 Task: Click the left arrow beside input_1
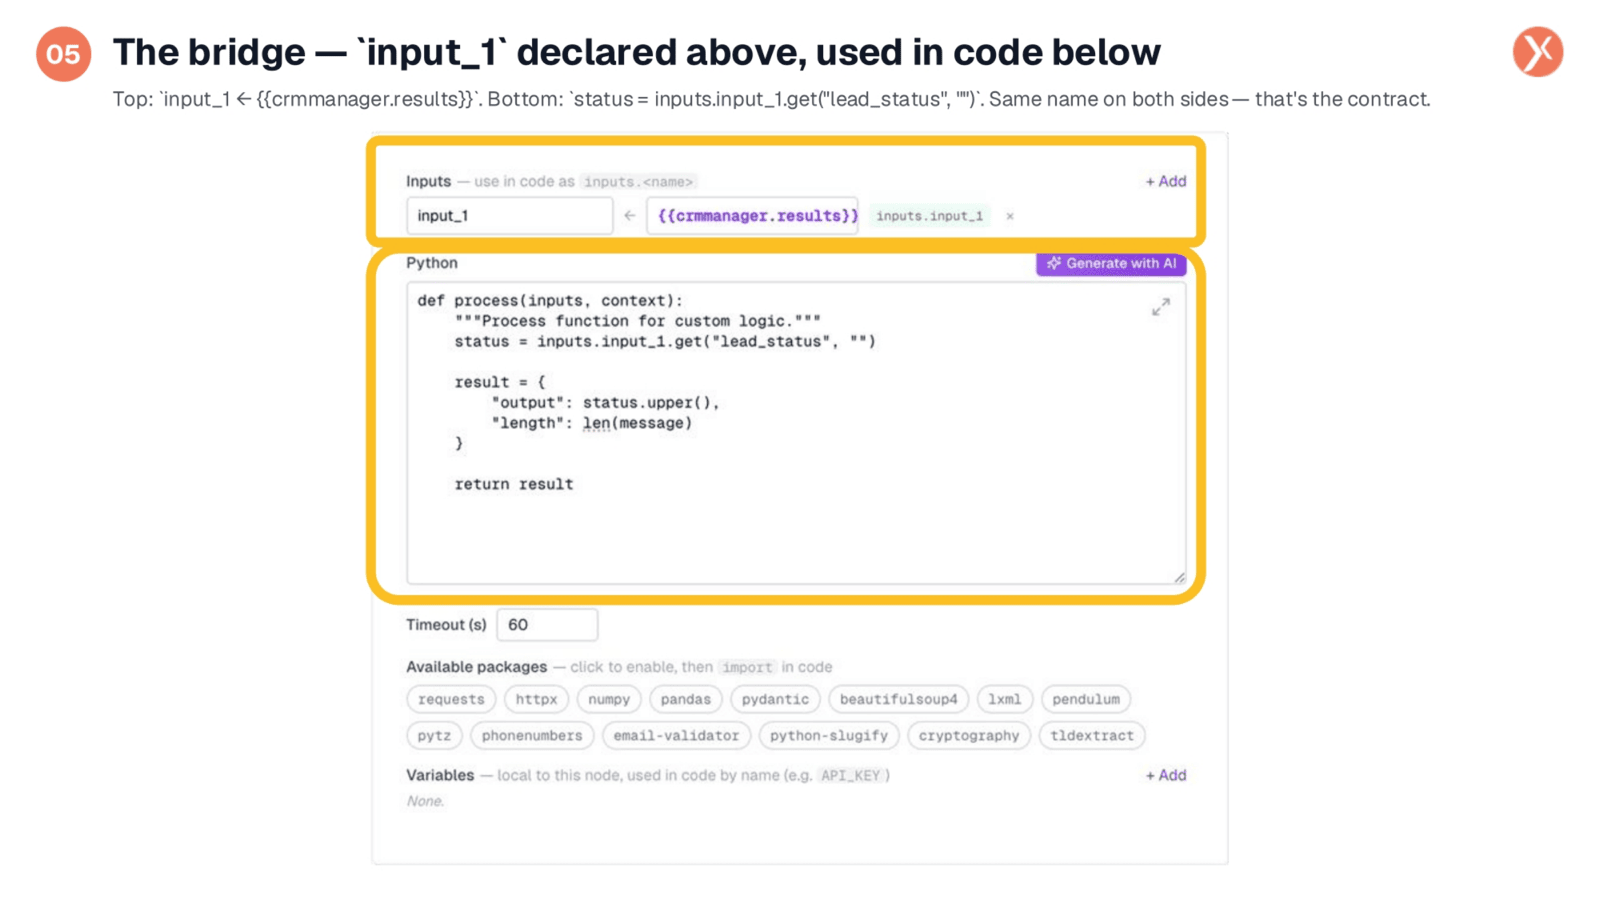pyautogui.click(x=630, y=216)
